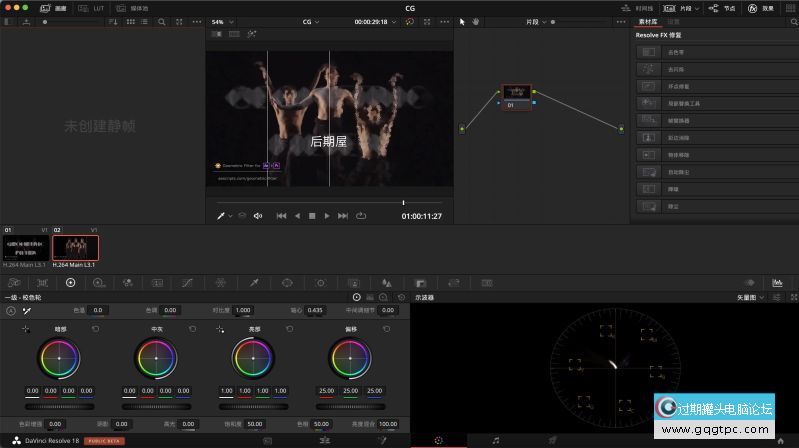This screenshot has height=448, width=799.
Task: Select the hand pan tool in node editor
Action: 476,21
